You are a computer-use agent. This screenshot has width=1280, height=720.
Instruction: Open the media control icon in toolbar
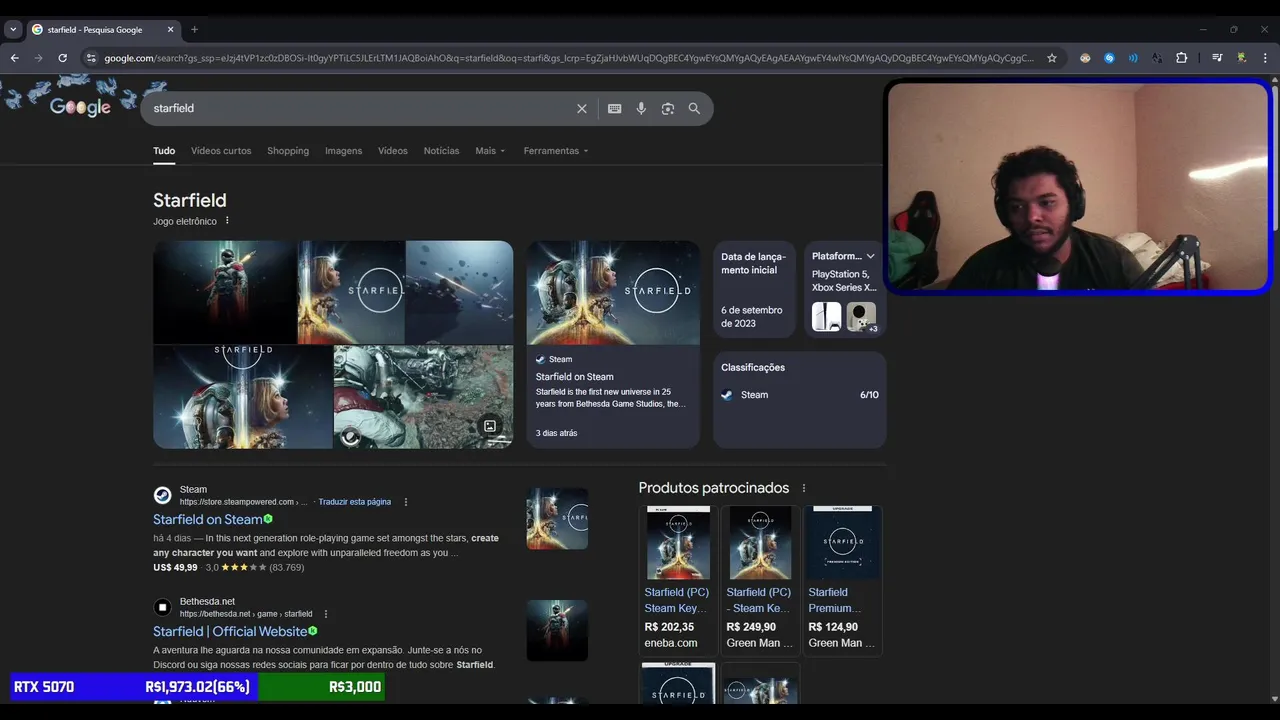pyautogui.click(x=1217, y=58)
